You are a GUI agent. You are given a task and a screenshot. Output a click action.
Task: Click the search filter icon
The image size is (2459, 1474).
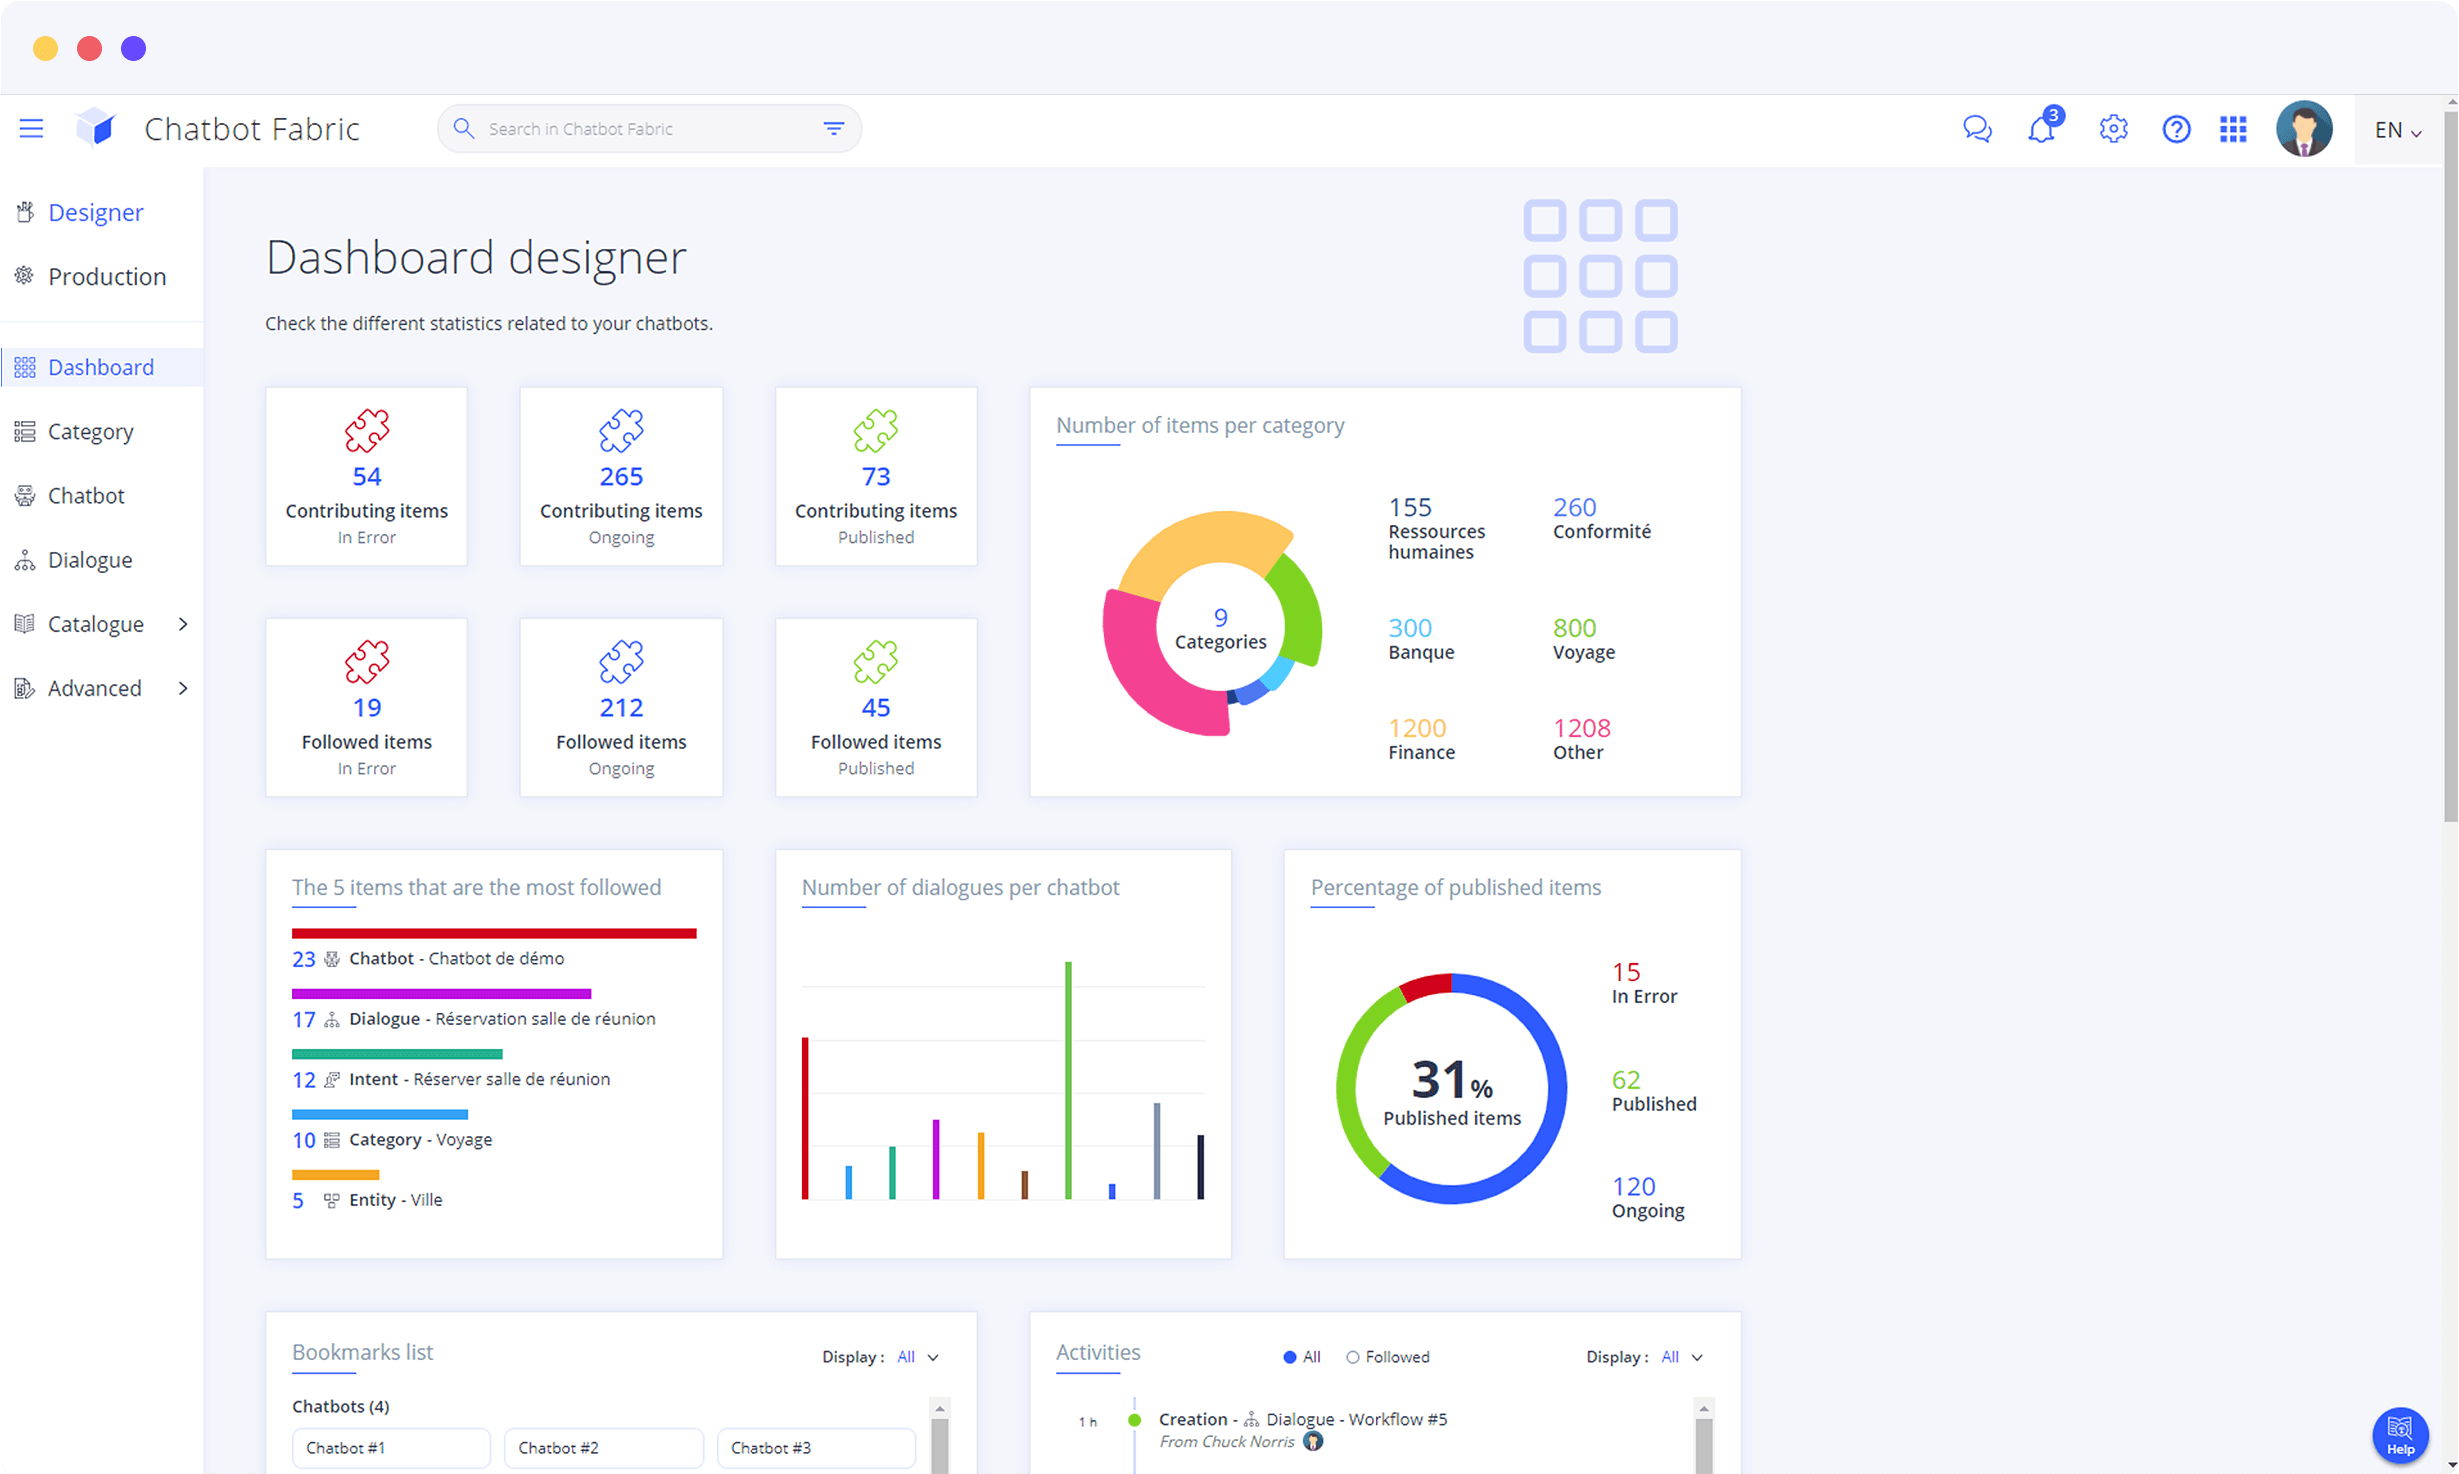click(833, 128)
